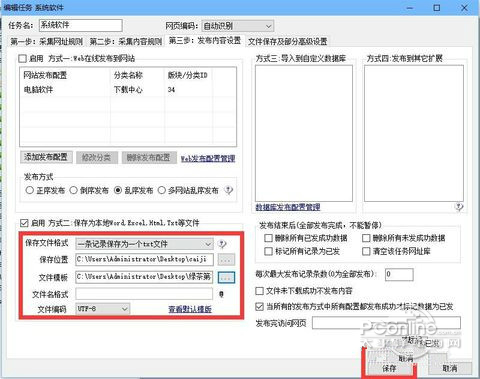
Task: Select 倒序发布 radio button
Action: tap(73, 190)
